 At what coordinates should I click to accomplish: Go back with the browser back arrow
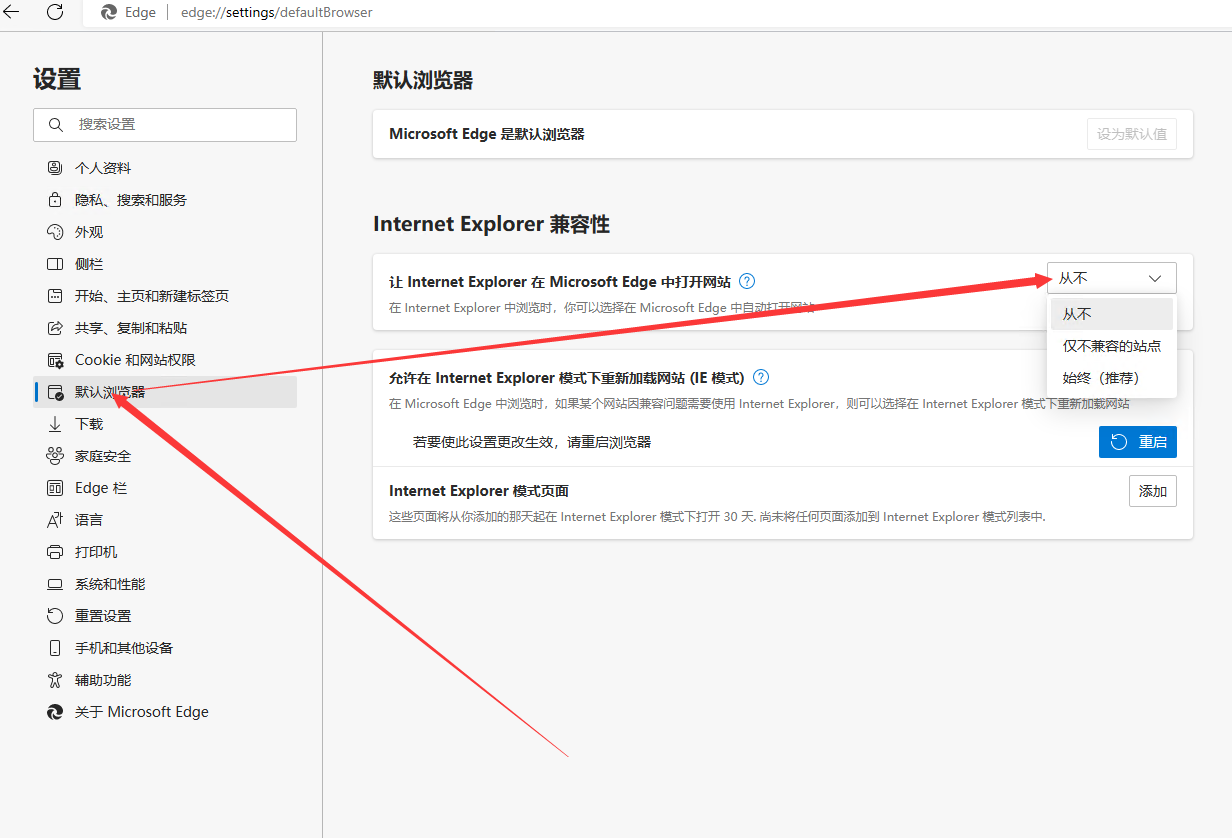(x=11, y=13)
